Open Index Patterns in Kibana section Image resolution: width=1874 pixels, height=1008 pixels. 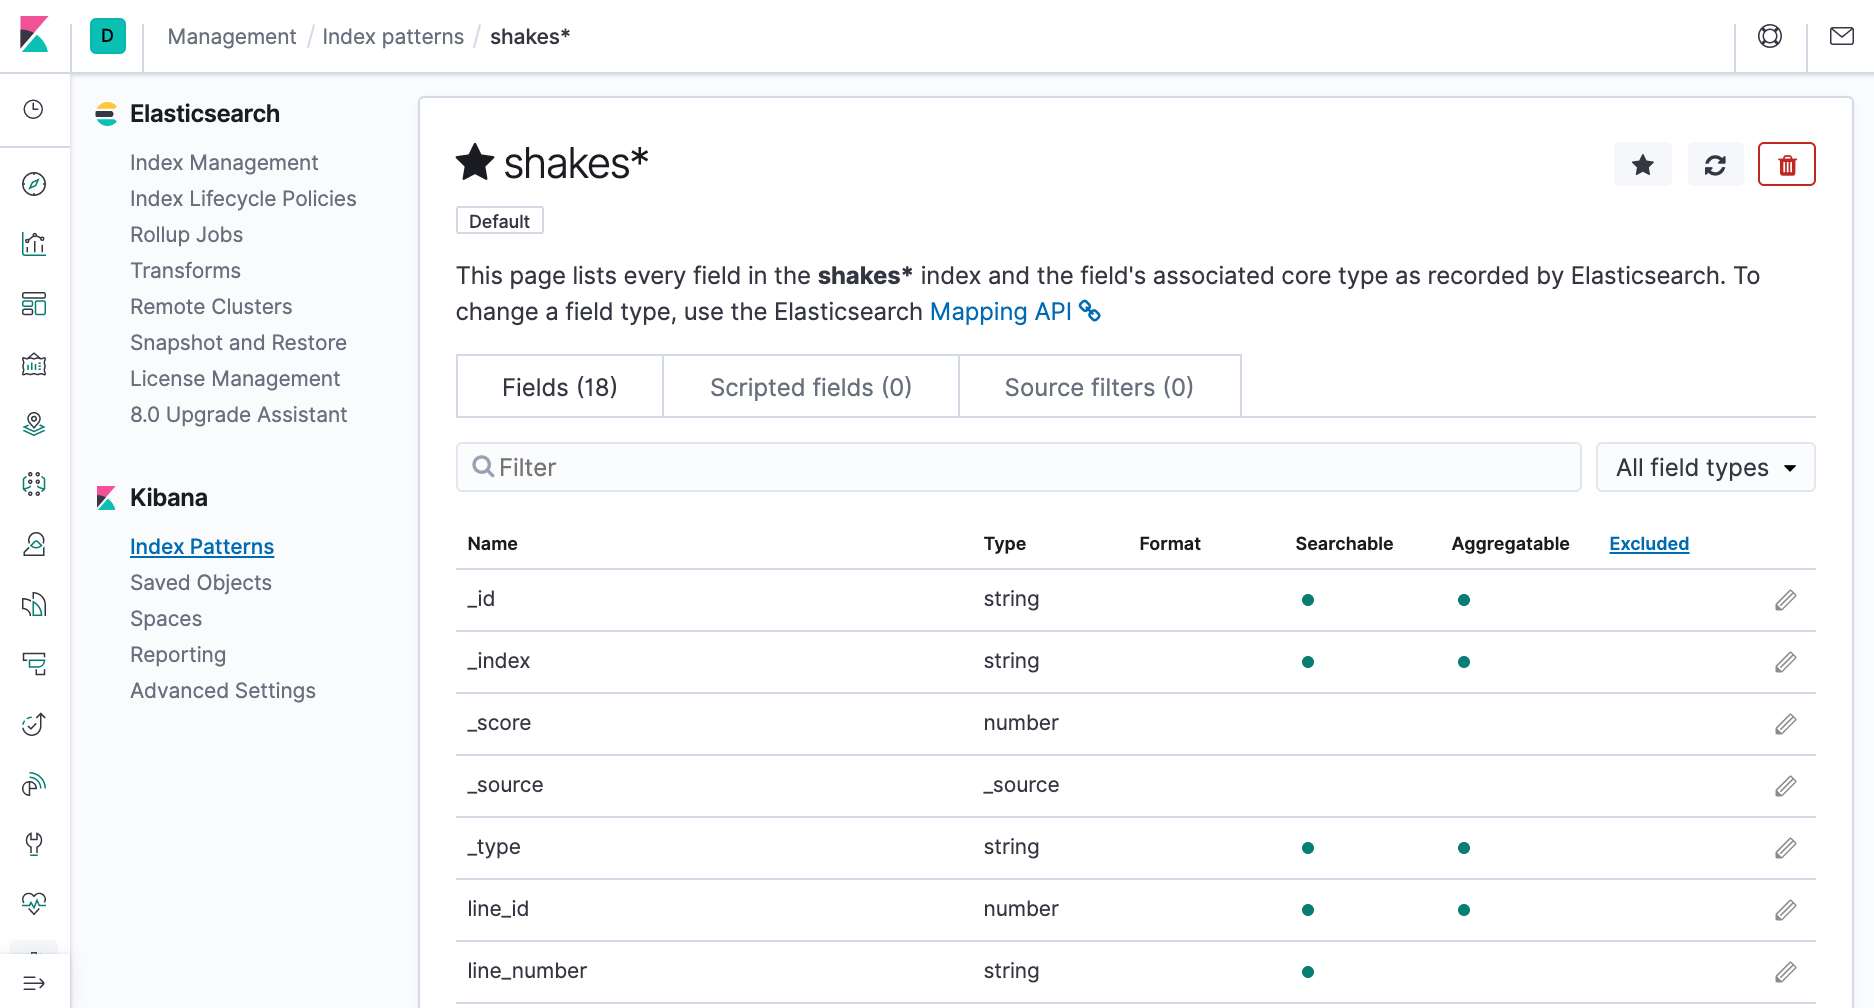point(202,547)
